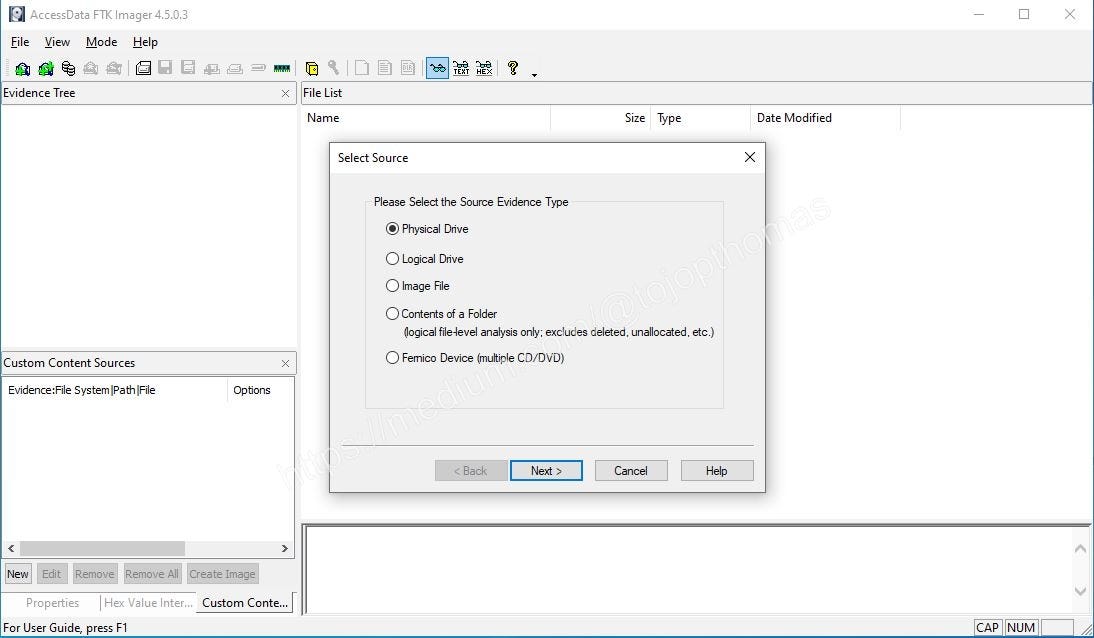
Task: Switch to the Custom Content Sources tab
Action: [245, 603]
